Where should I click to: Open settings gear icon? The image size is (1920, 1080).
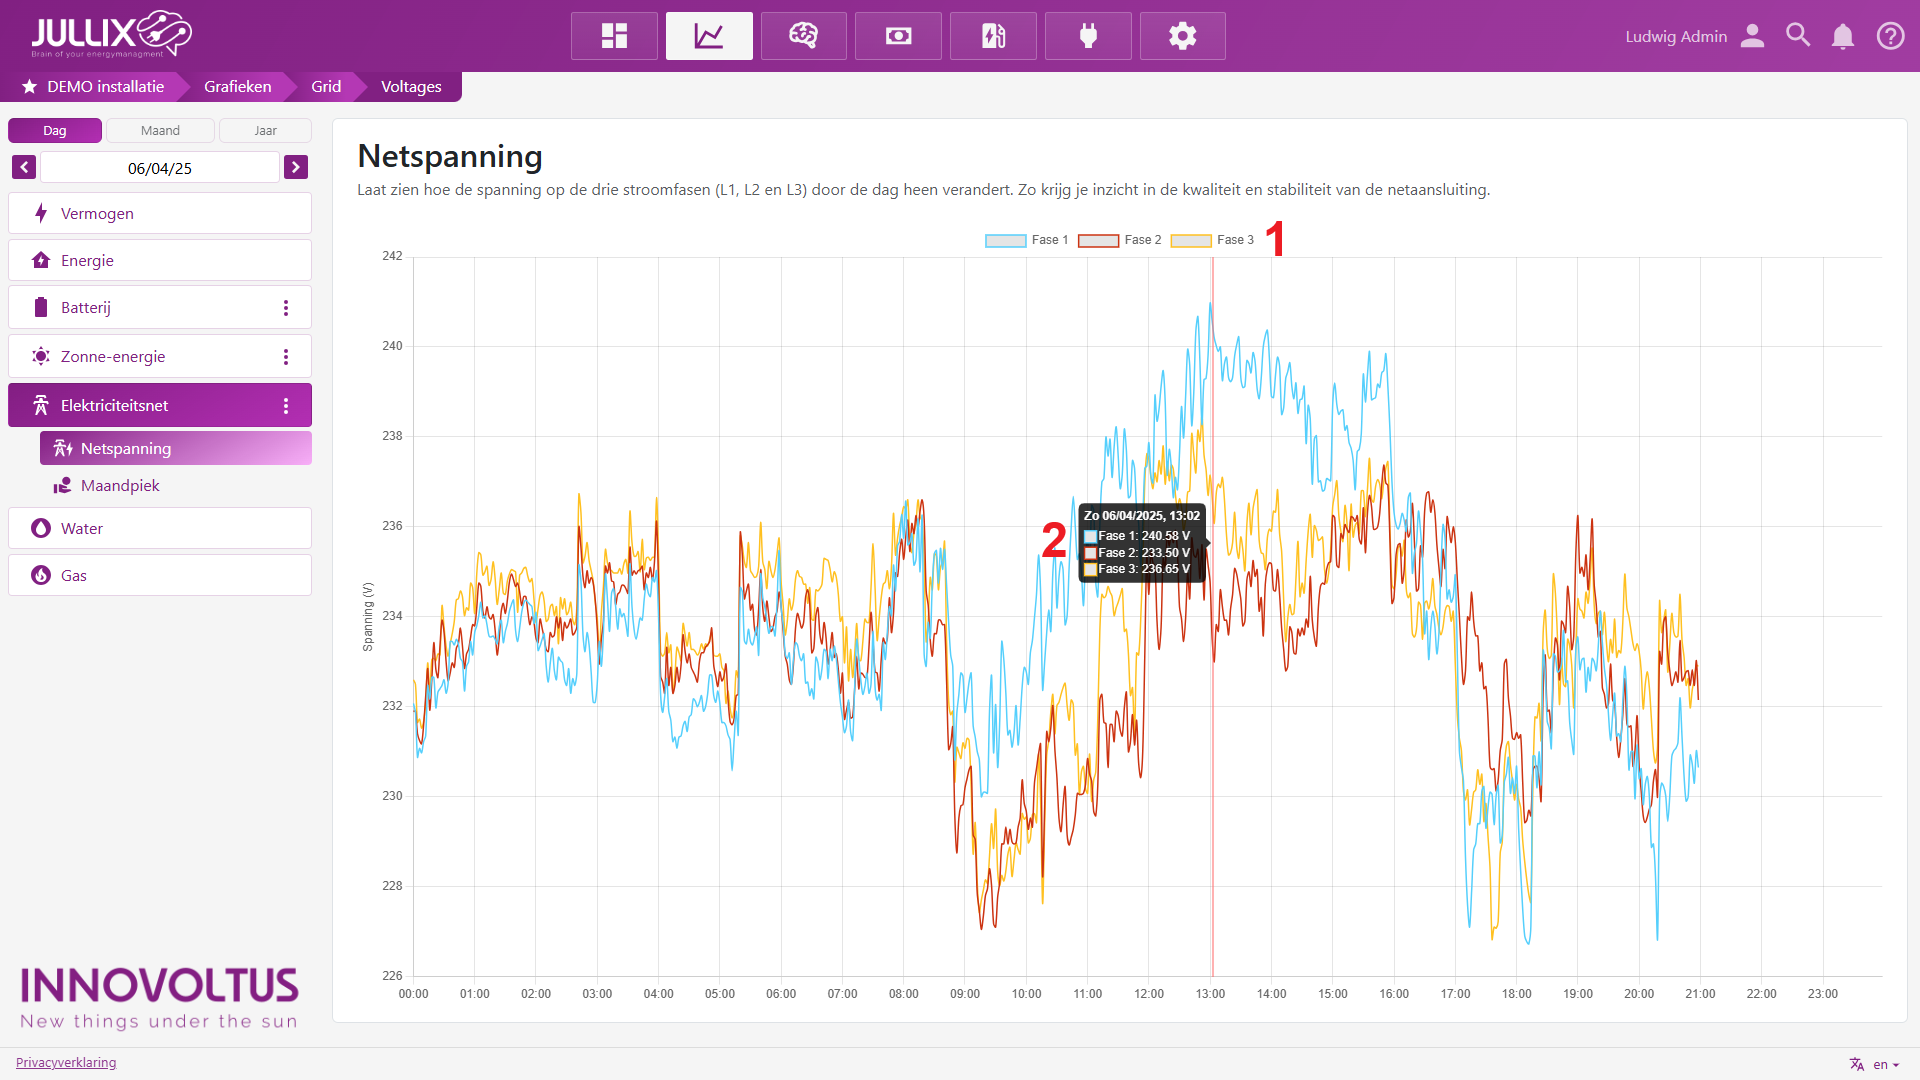click(x=1182, y=36)
